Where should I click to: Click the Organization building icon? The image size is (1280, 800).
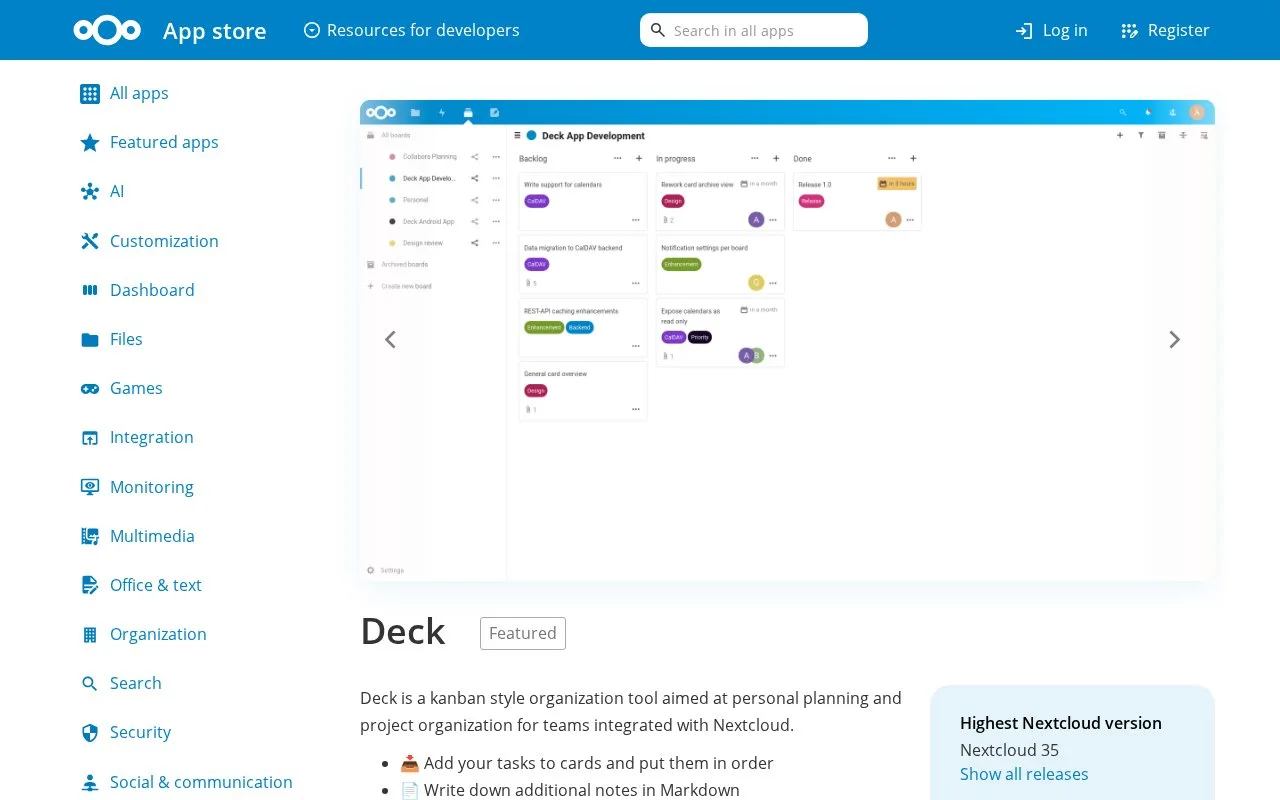click(90, 634)
